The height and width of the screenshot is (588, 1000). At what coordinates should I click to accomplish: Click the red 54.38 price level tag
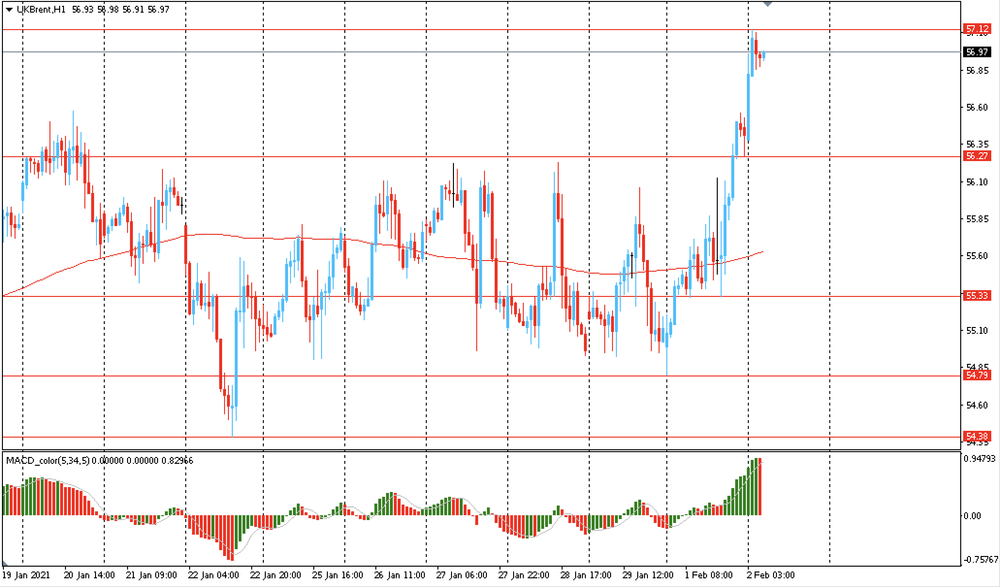click(976, 437)
